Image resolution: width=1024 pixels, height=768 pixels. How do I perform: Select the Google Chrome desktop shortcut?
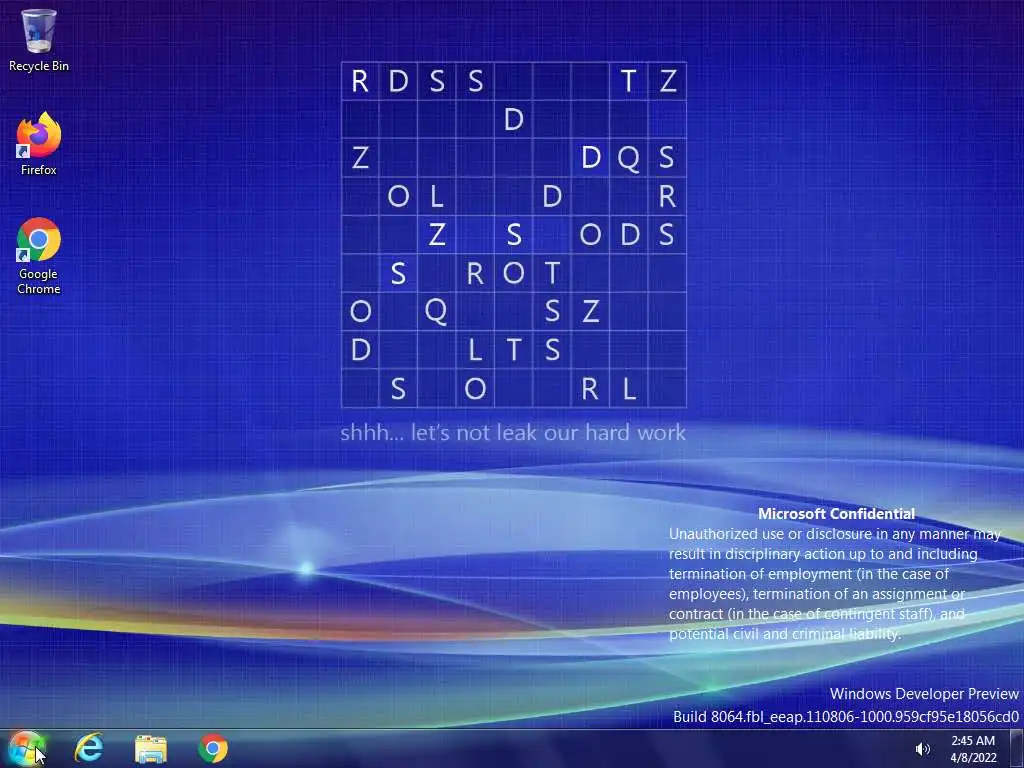(39, 256)
